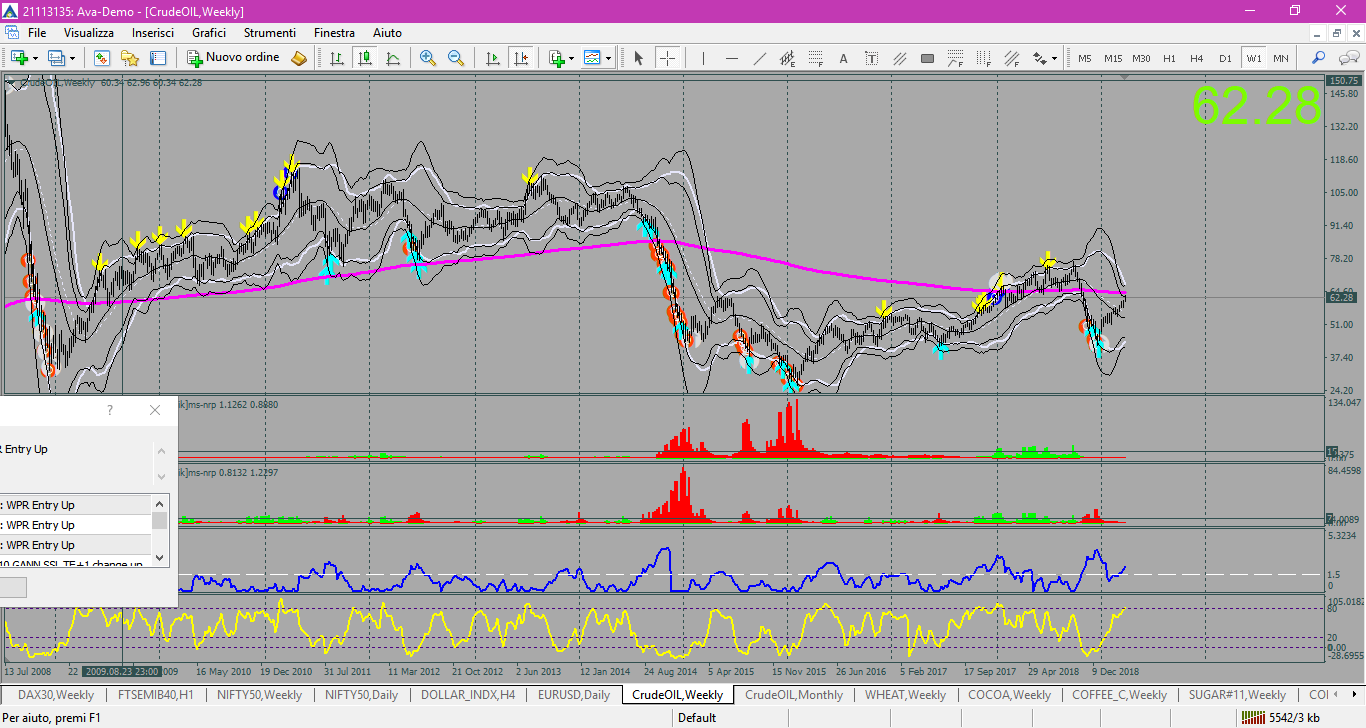
Task: Select the Text Label tool
Action: tap(871, 58)
